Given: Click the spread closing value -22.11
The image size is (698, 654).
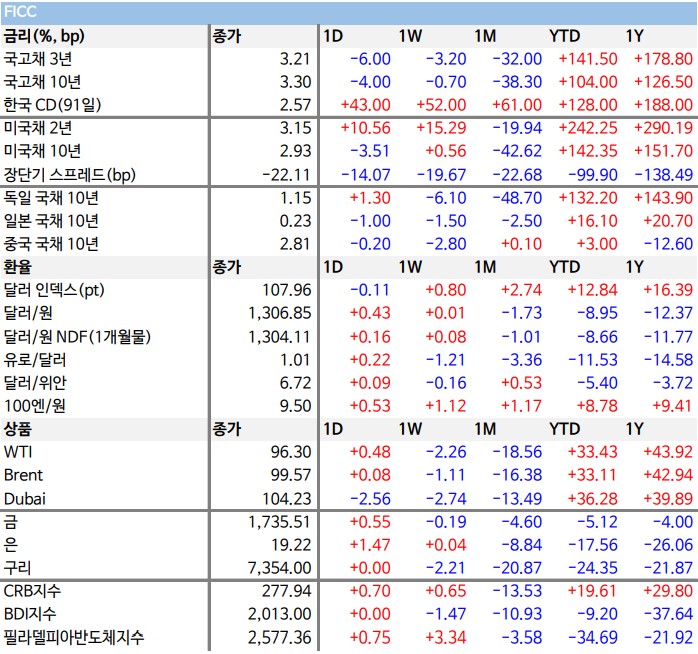Looking at the screenshot, I should click(x=287, y=175).
